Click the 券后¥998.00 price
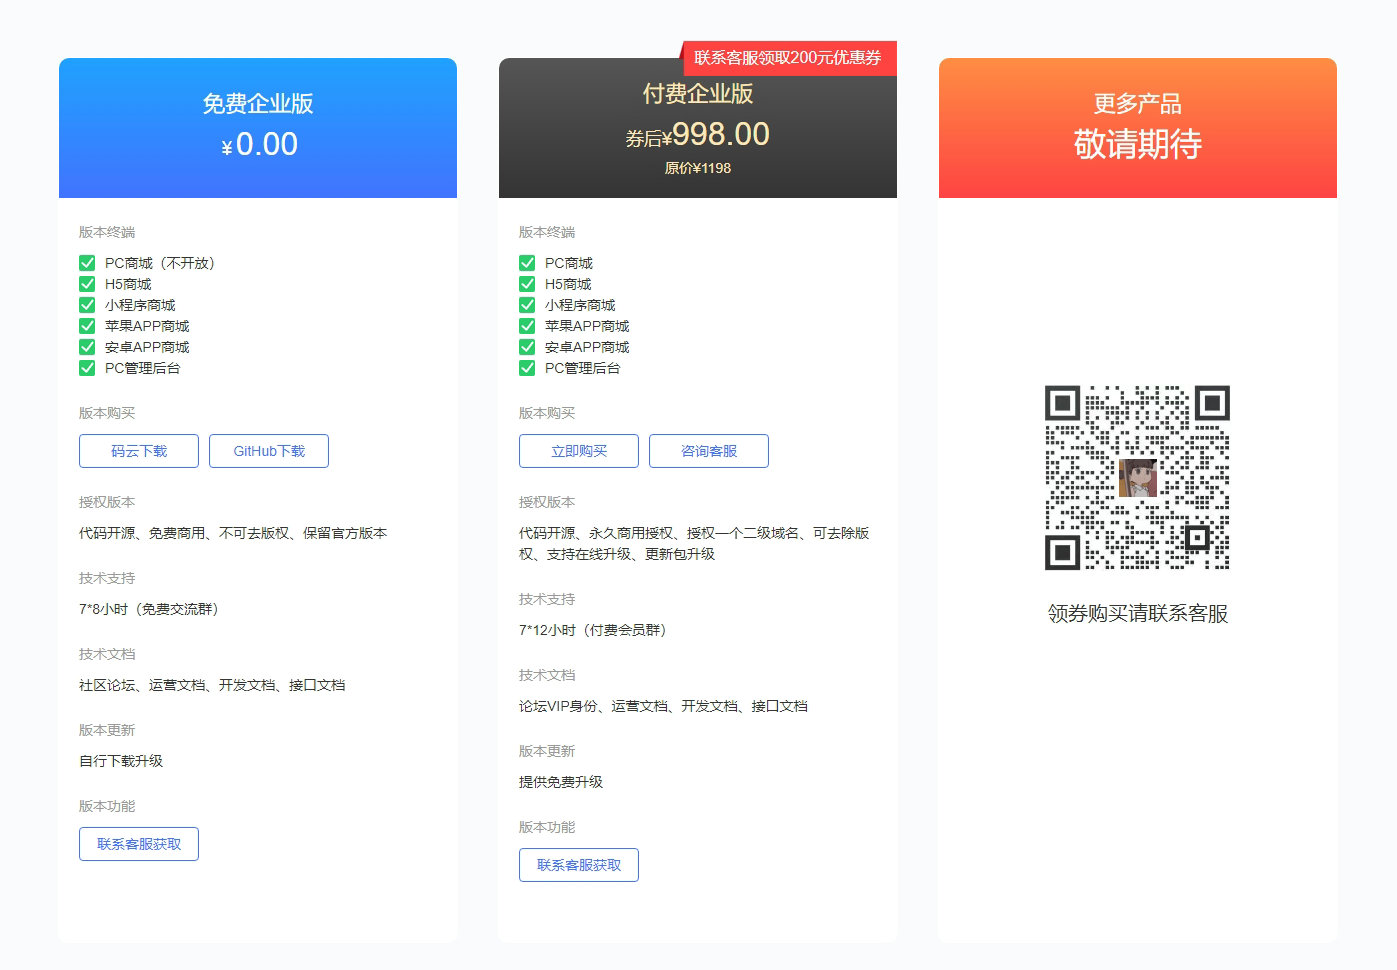Viewport: 1397px width, 970px height. point(698,134)
